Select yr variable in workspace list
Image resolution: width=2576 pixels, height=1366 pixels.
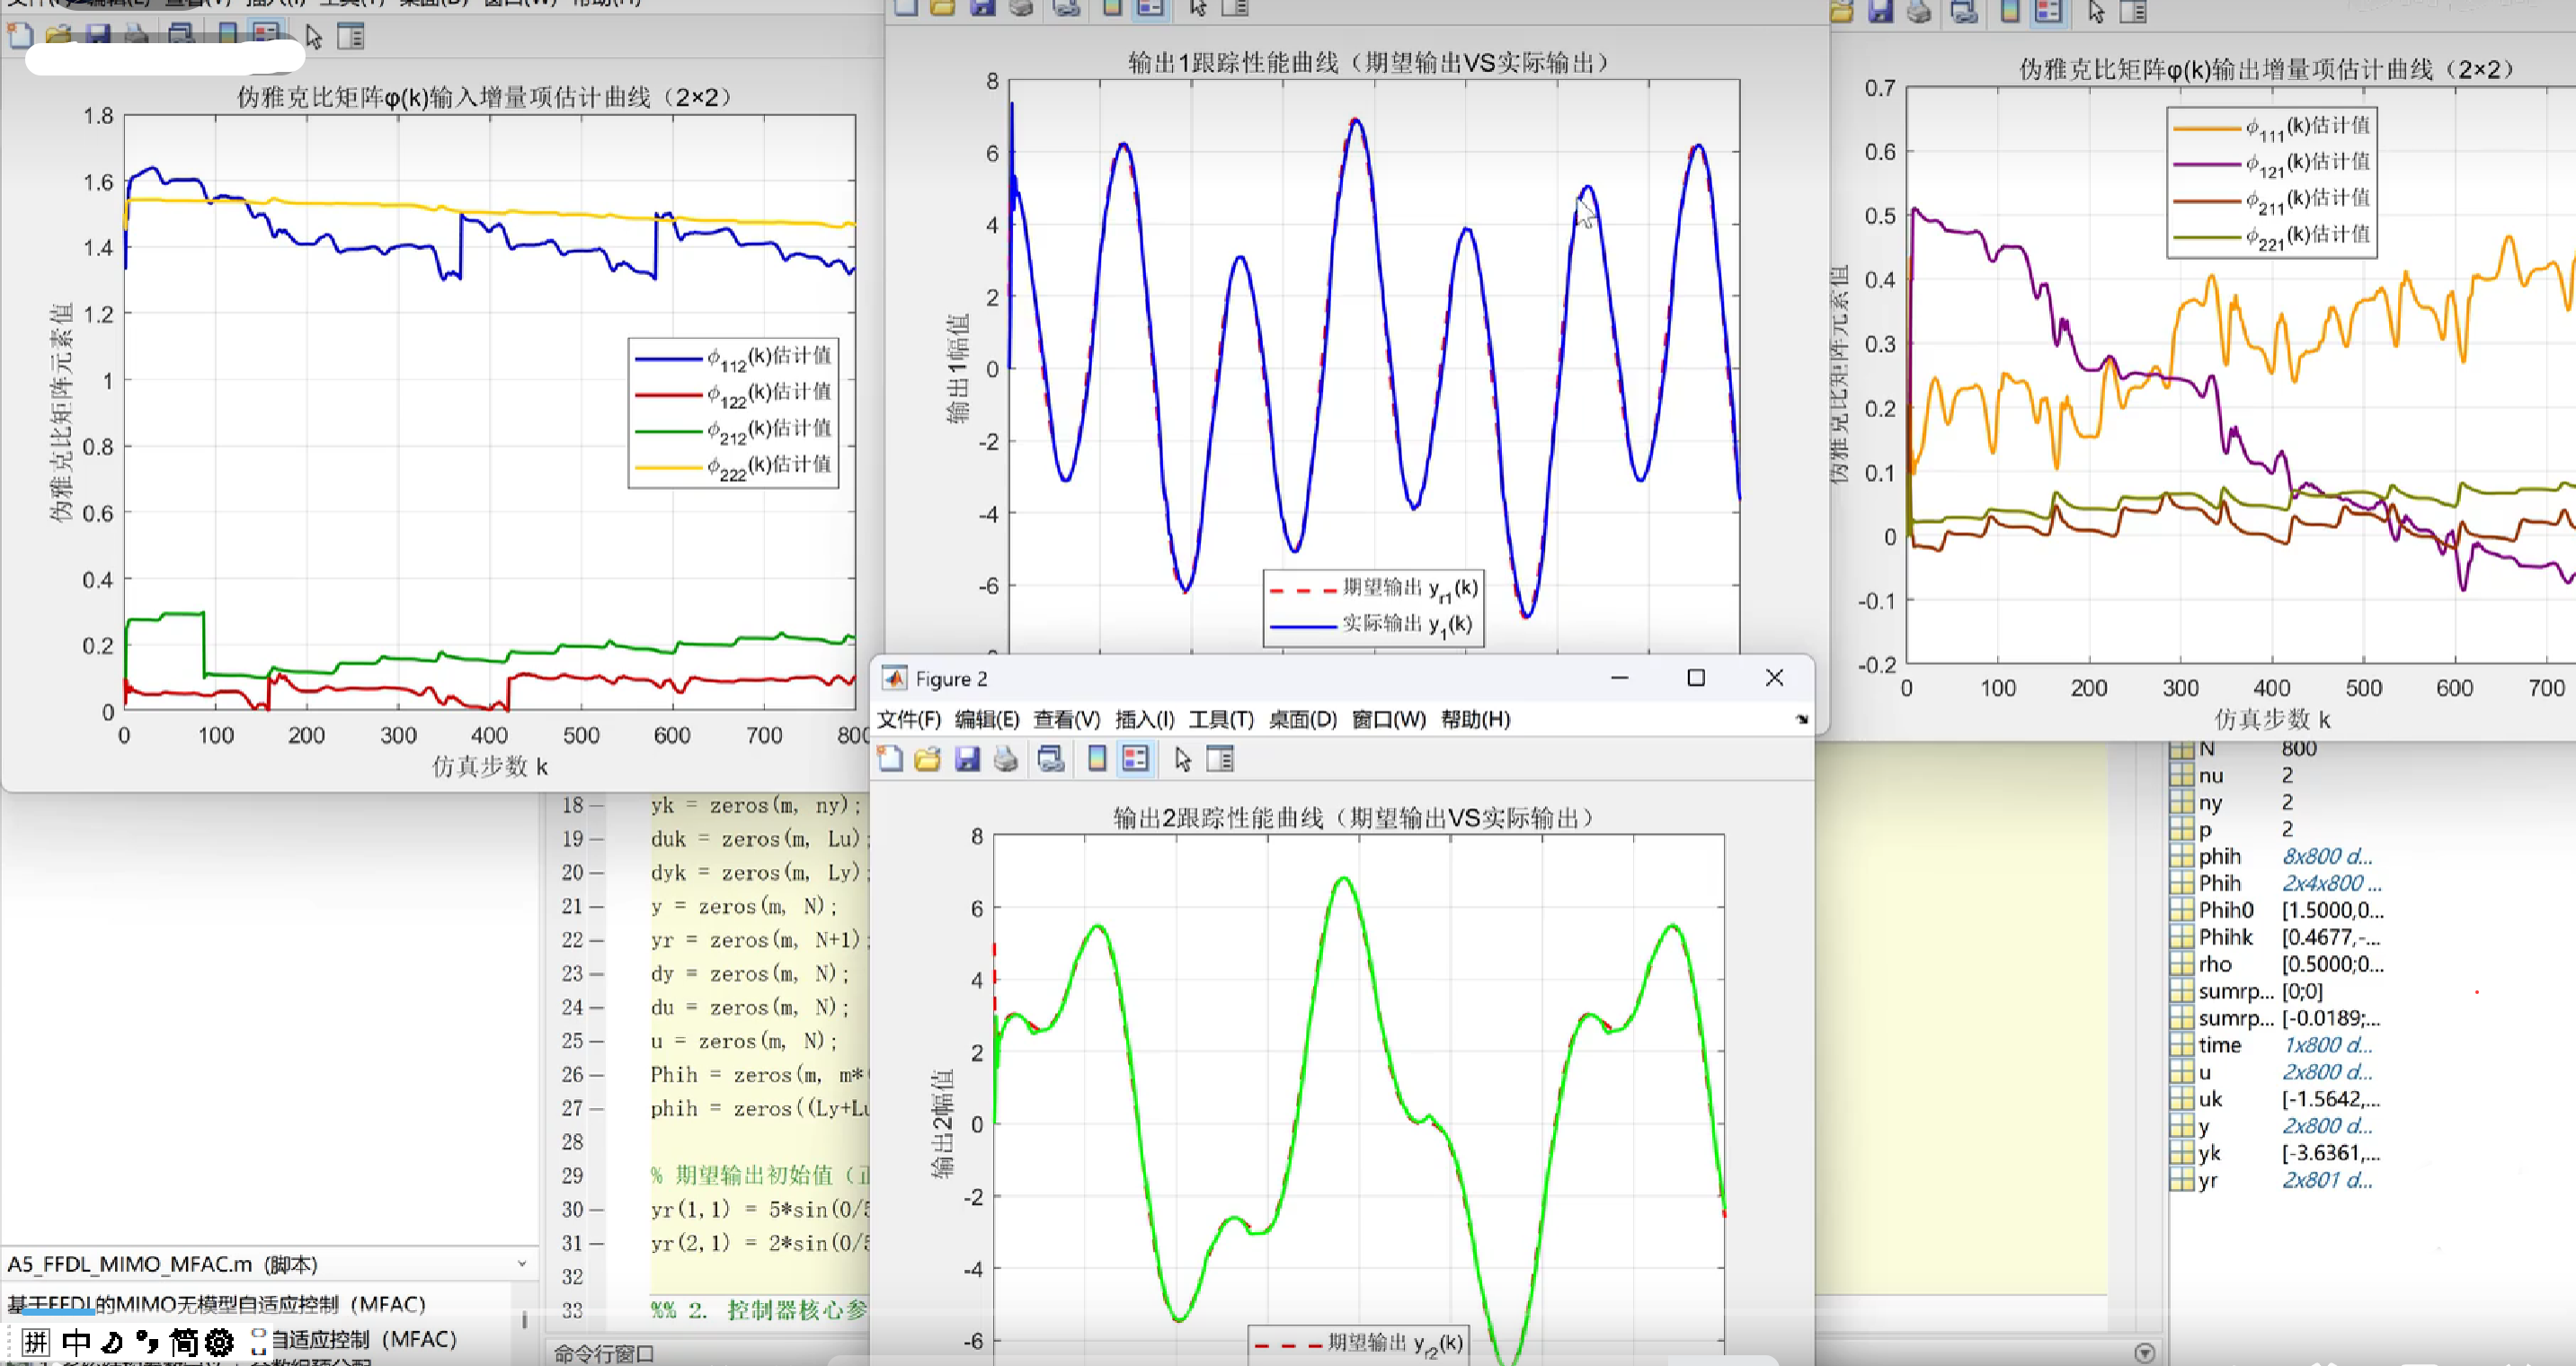[2207, 1180]
